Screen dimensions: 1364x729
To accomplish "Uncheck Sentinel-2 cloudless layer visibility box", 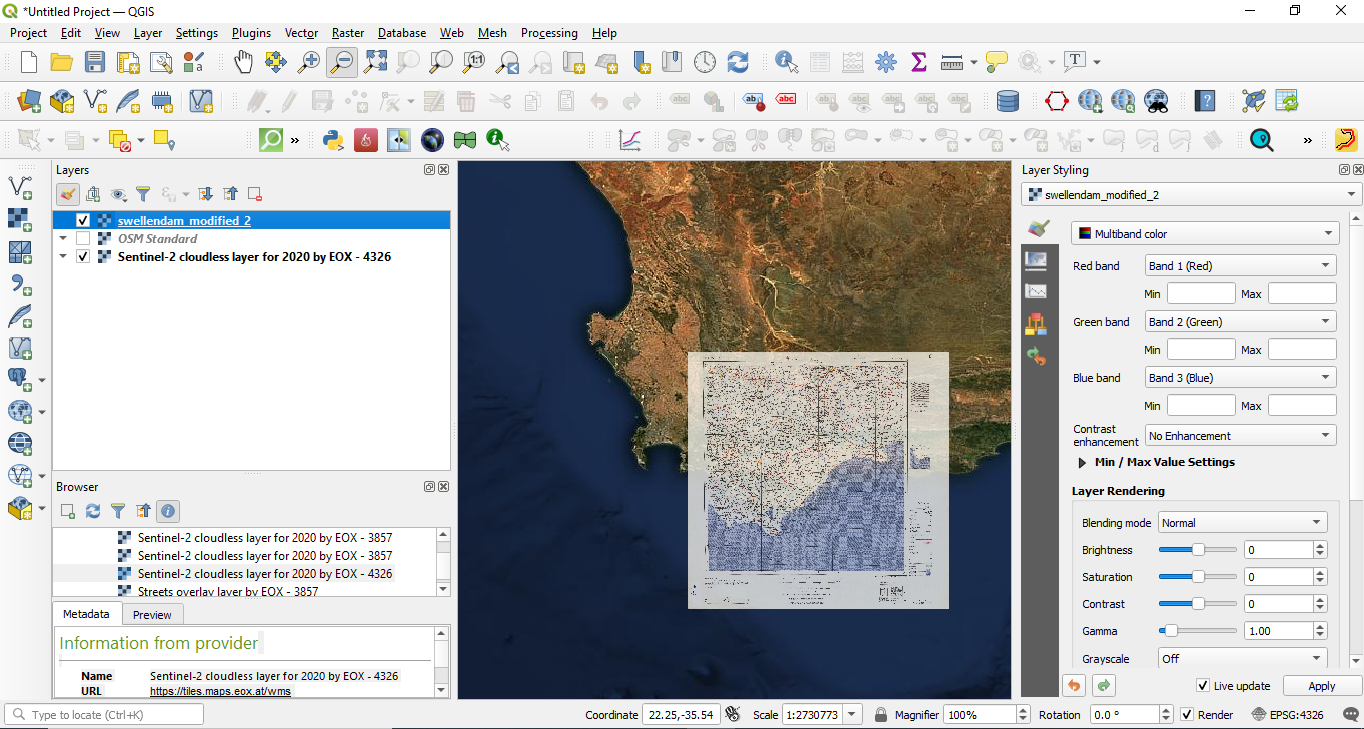I will click(83, 257).
